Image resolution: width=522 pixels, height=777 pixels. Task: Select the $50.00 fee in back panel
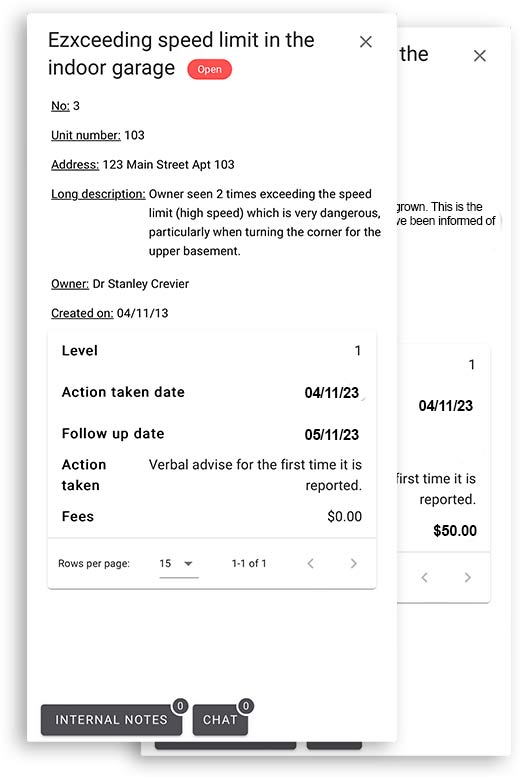455,531
